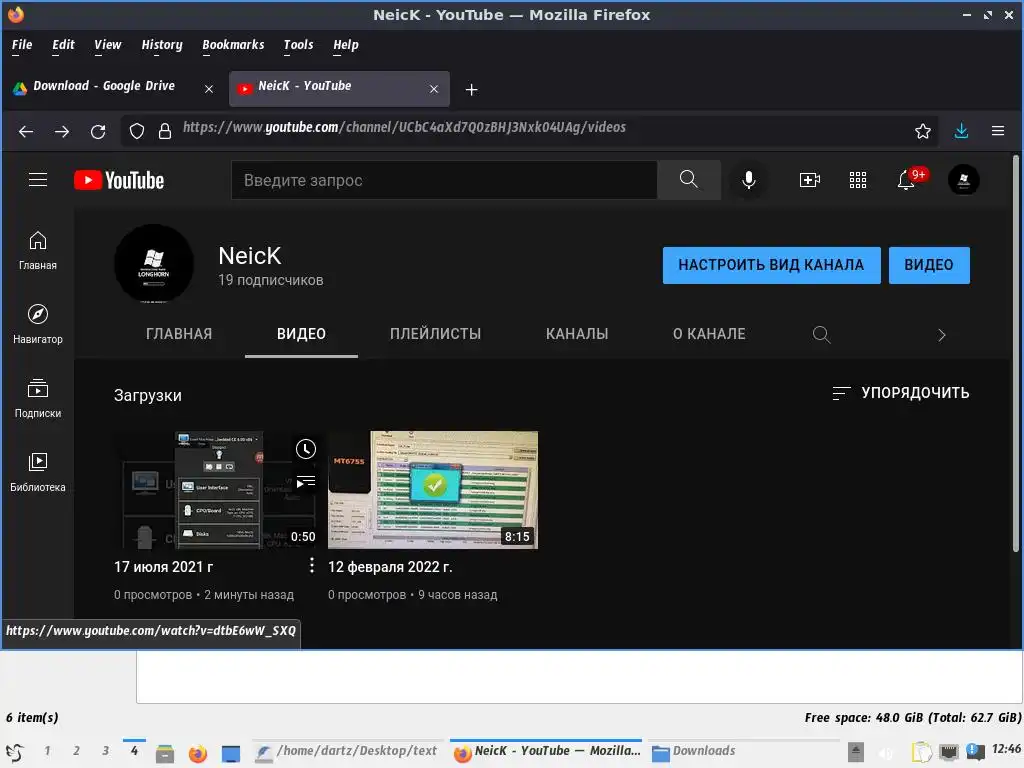
Task: Open the file manager taskbar launcher
Action: pyautogui.click(x=165, y=754)
